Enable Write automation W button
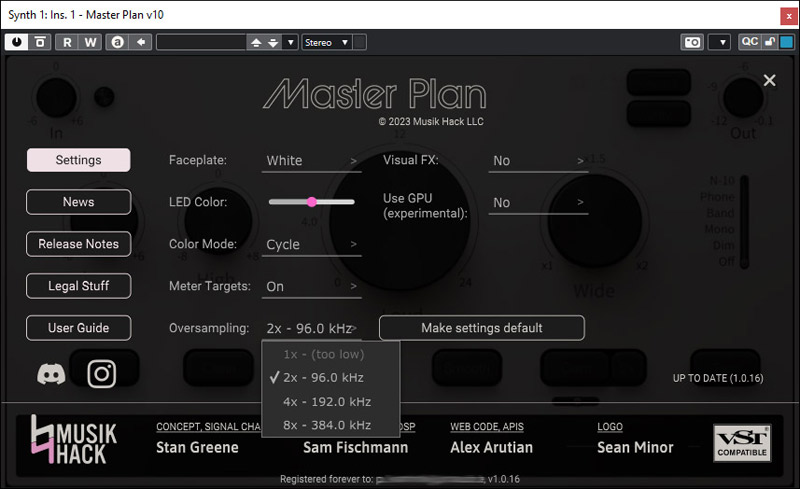This screenshot has width=800, height=489. pos(90,42)
